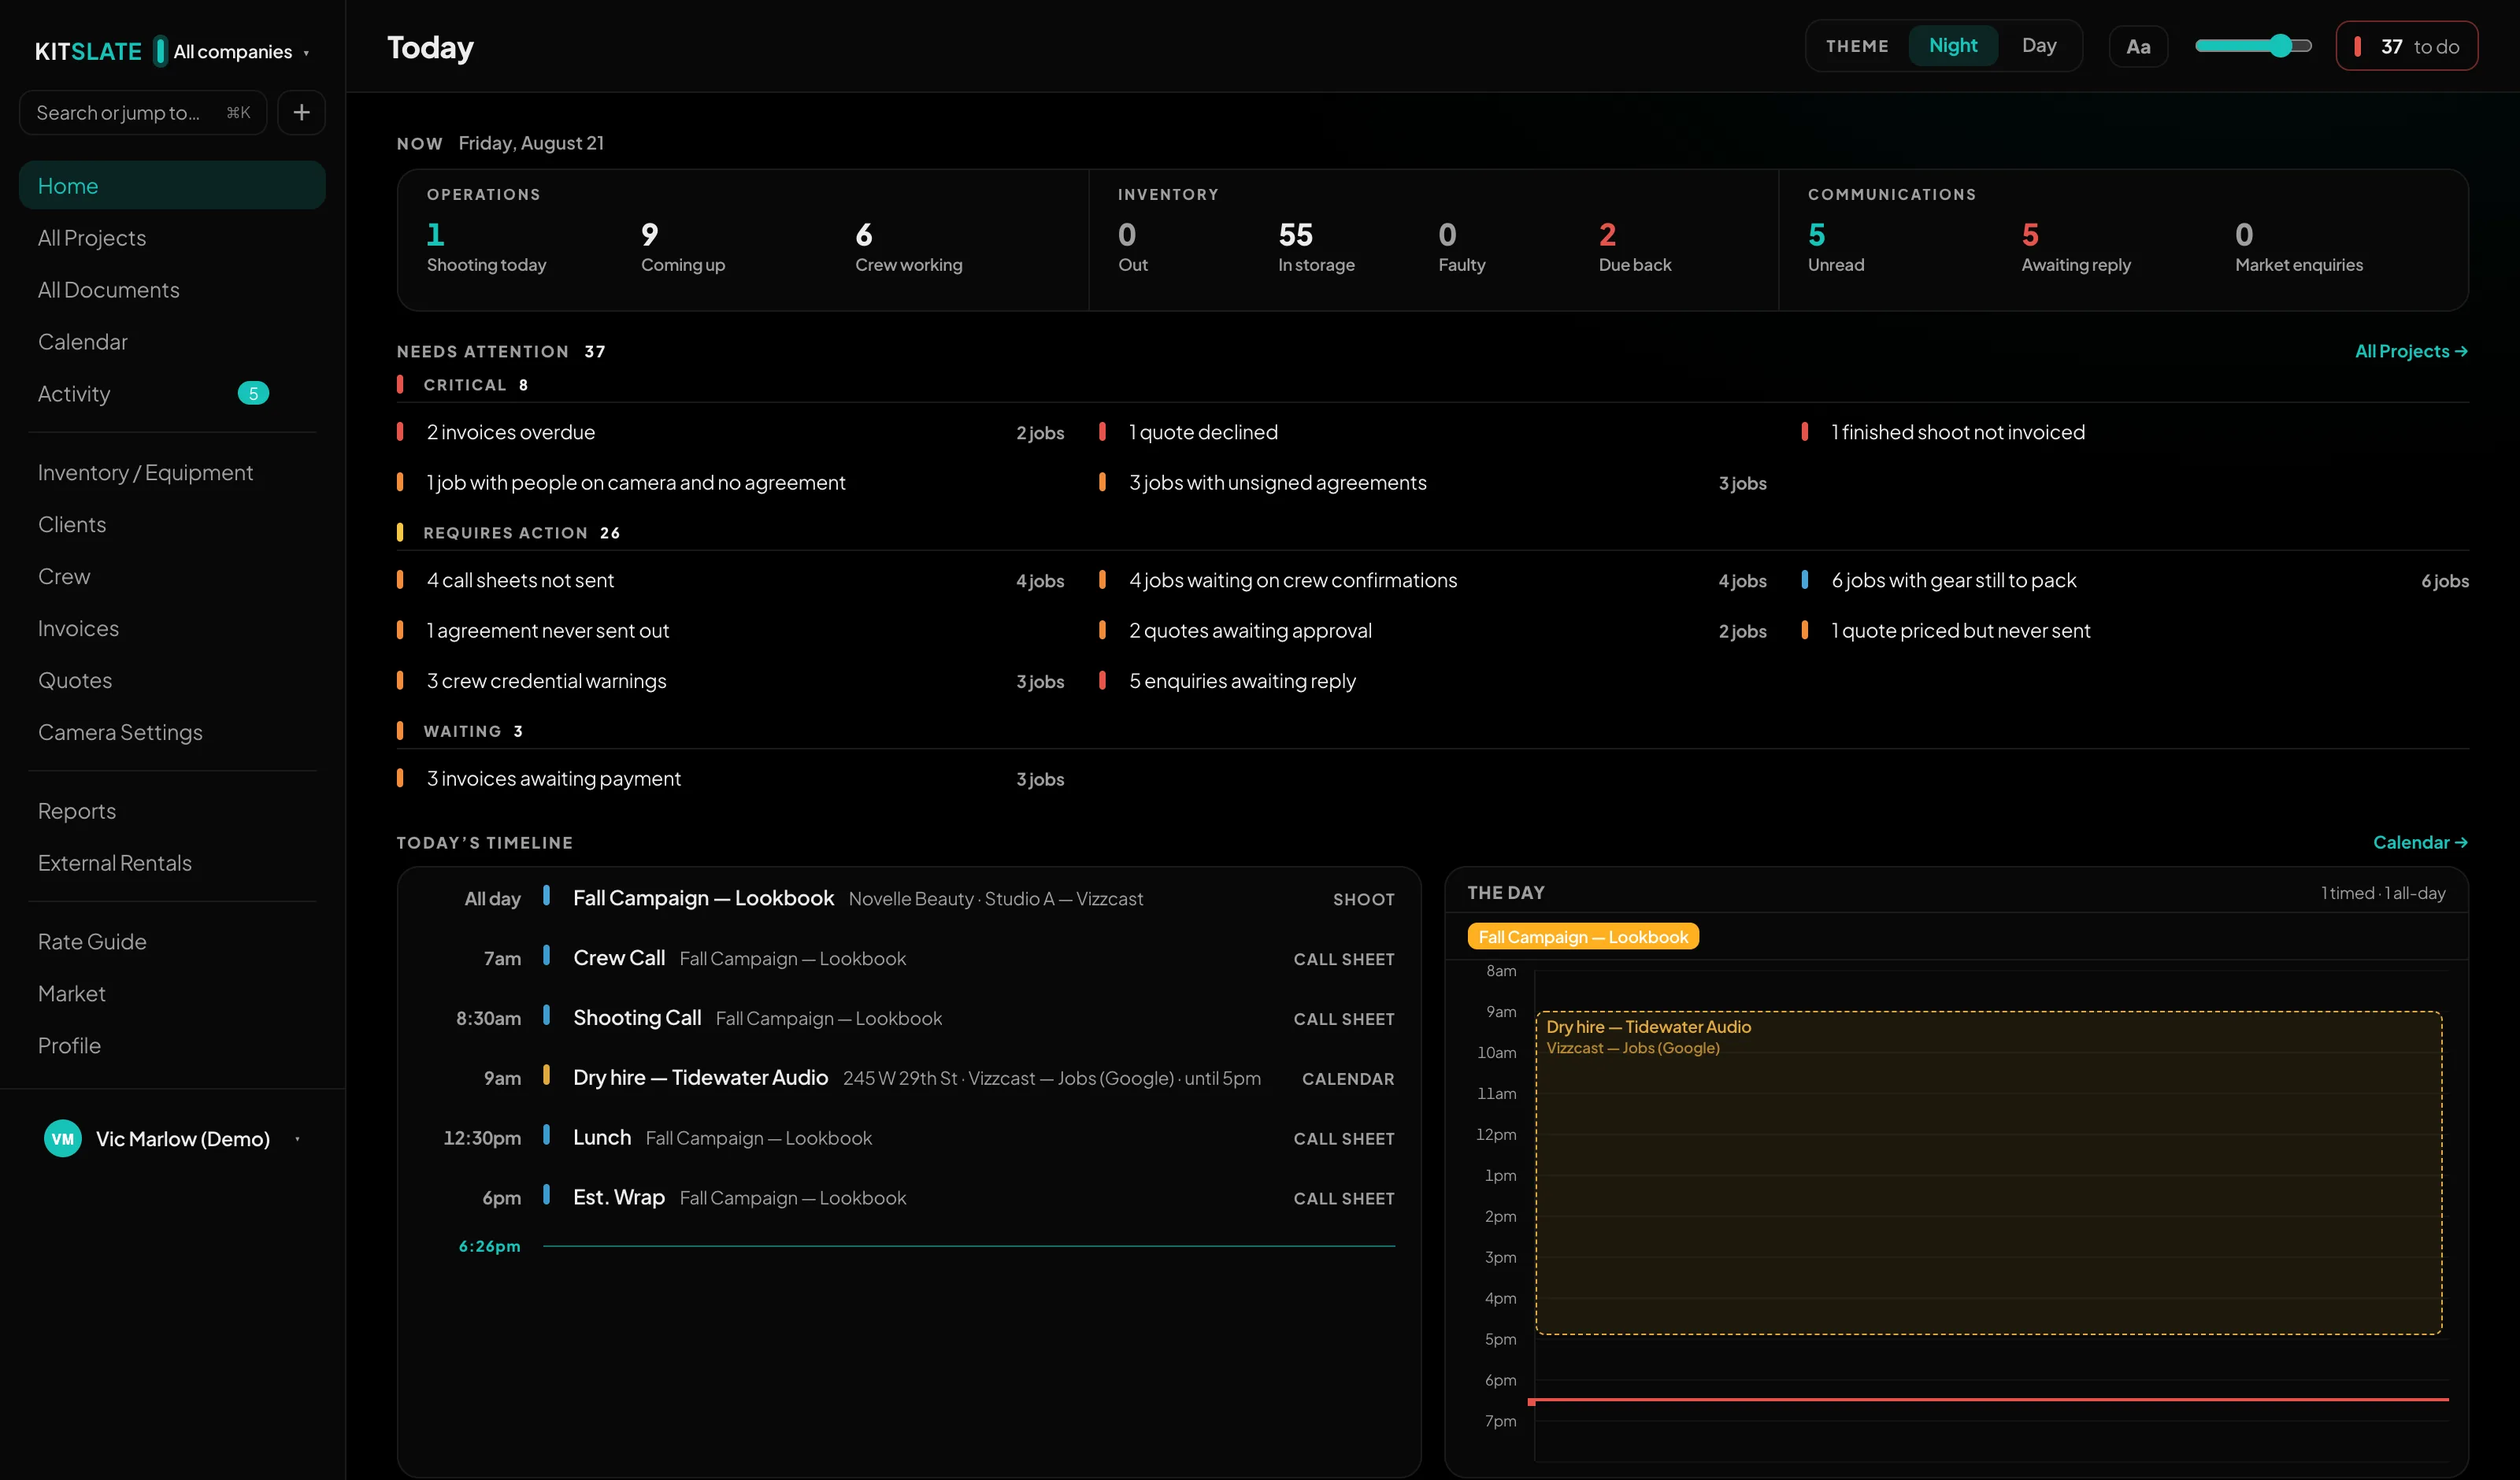
Task: Select the Shooting today stat
Action: 486,247
